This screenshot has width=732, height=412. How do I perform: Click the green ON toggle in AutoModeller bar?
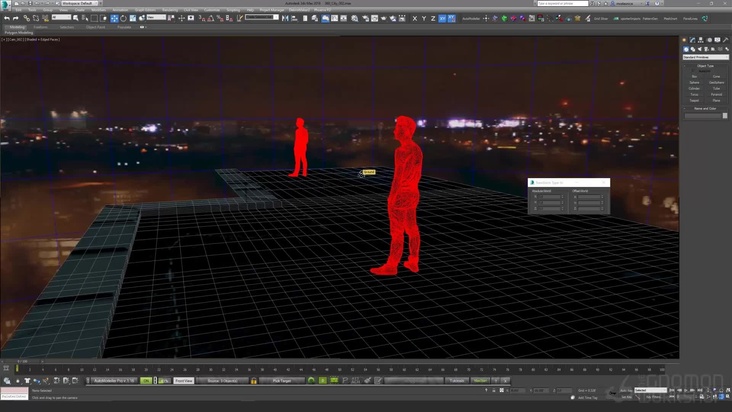[x=146, y=381]
